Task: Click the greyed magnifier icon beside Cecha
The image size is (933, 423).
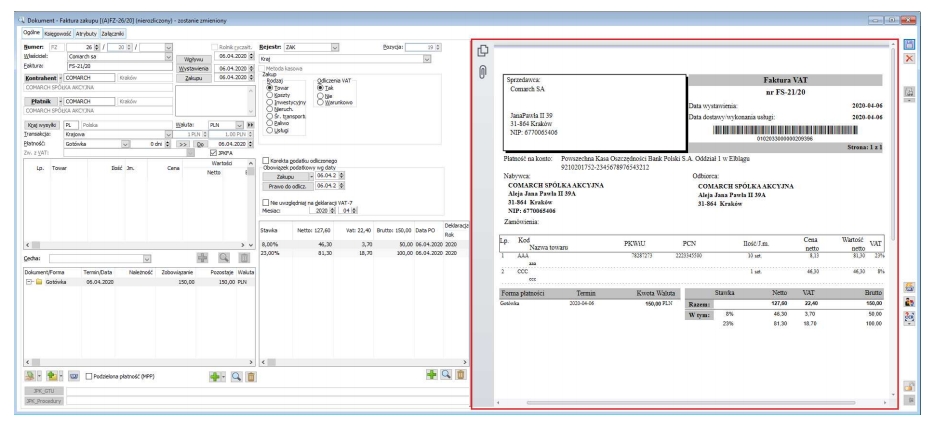Action: click(x=224, y=258)
